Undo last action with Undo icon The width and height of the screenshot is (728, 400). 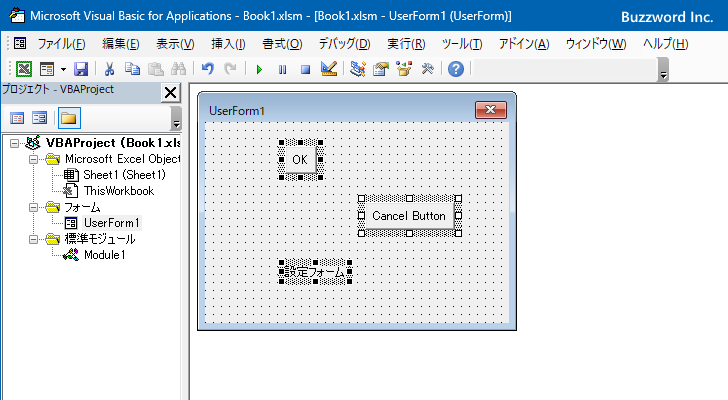tap(208, 69)
